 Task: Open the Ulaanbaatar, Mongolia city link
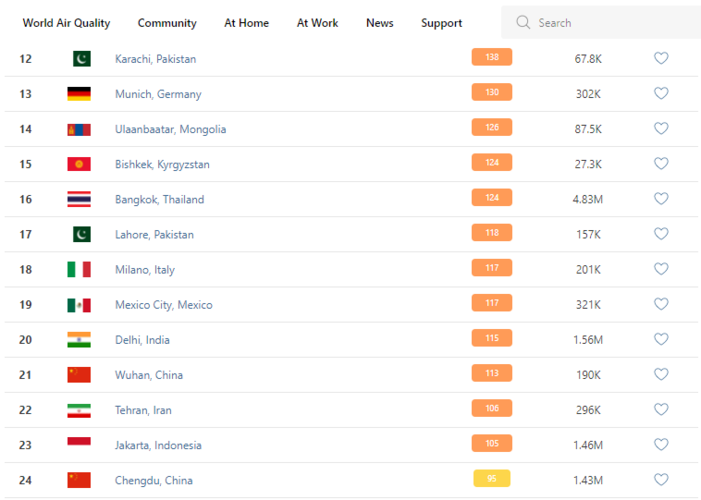point(170,129)
